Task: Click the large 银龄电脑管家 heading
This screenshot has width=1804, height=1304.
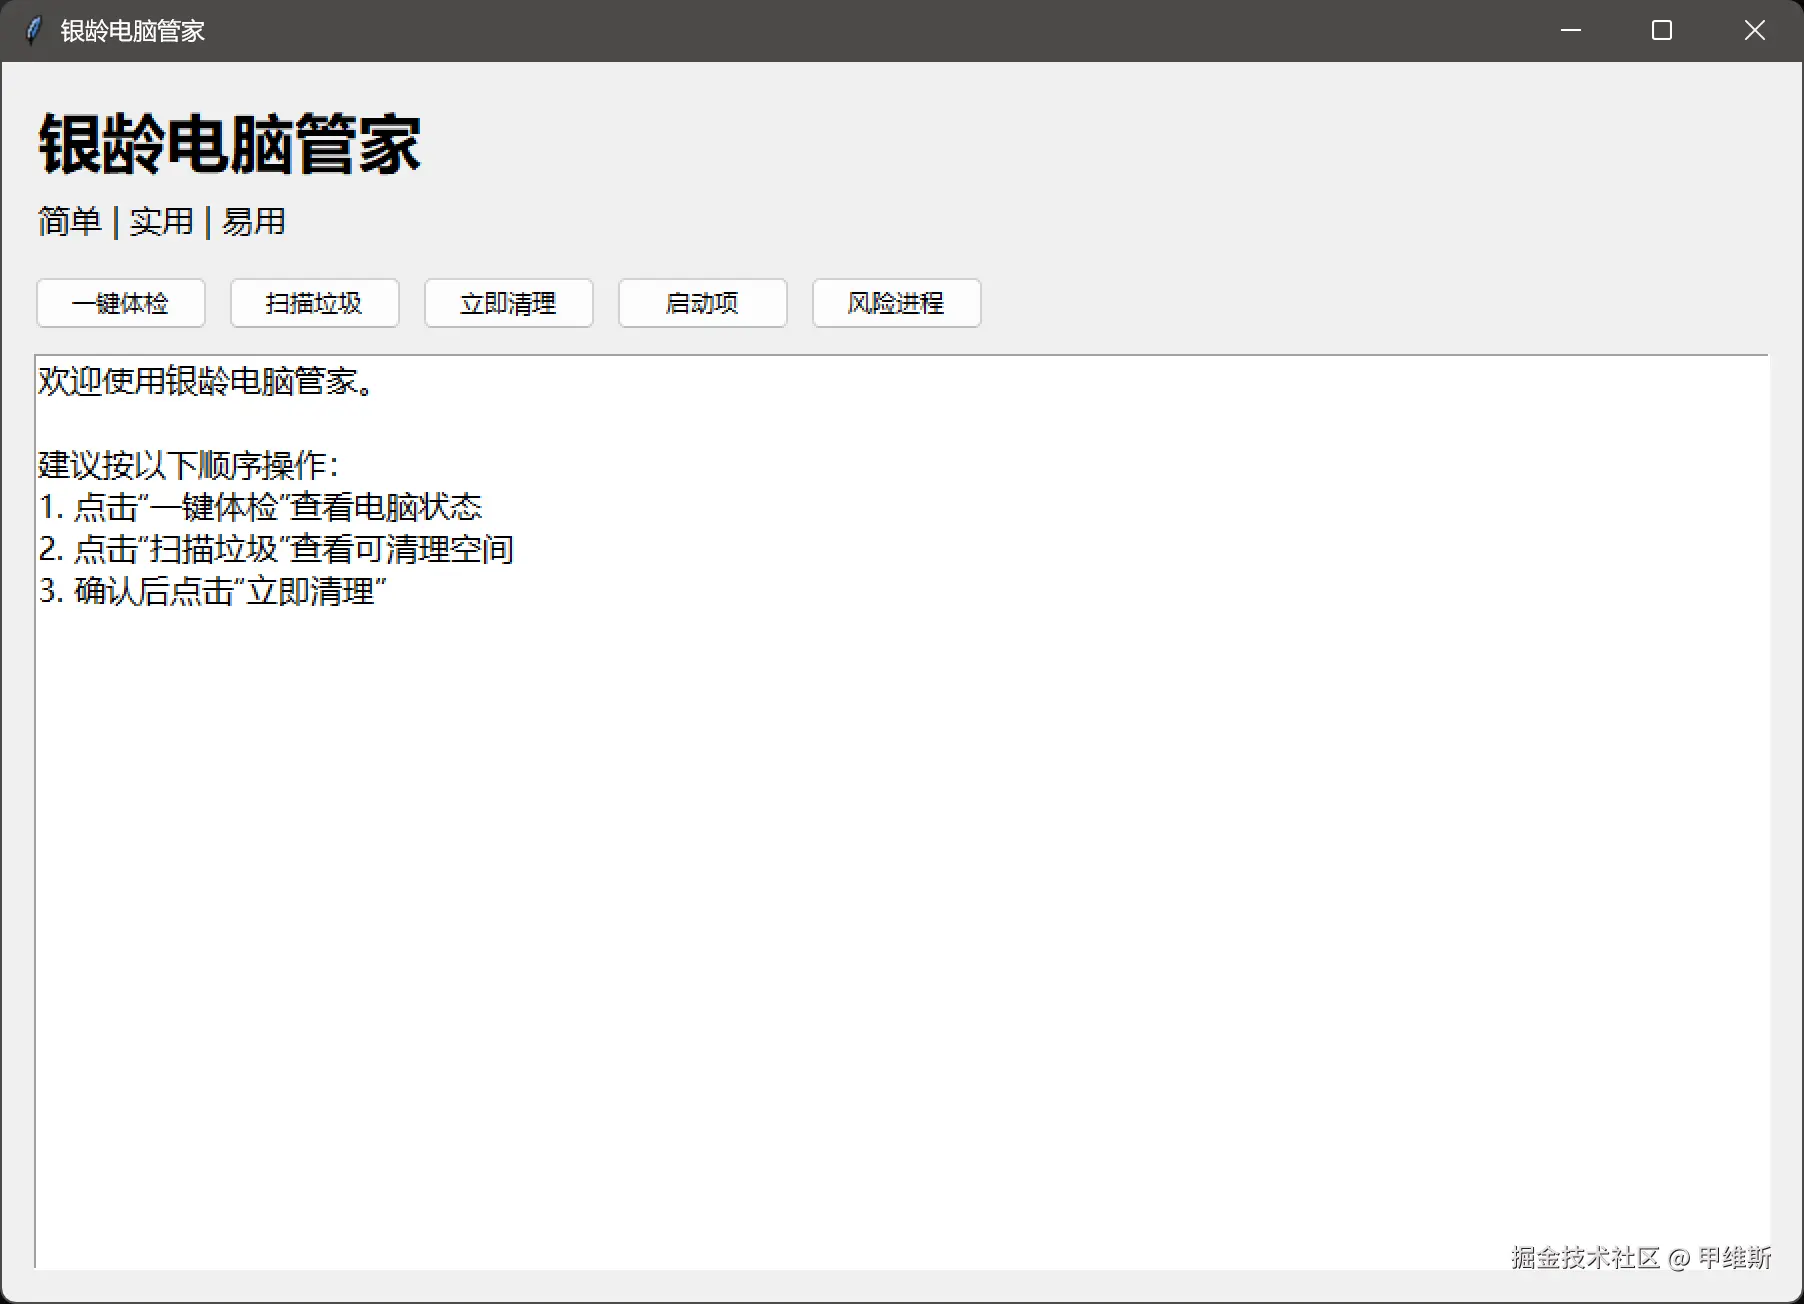Action: pos(228,144)
